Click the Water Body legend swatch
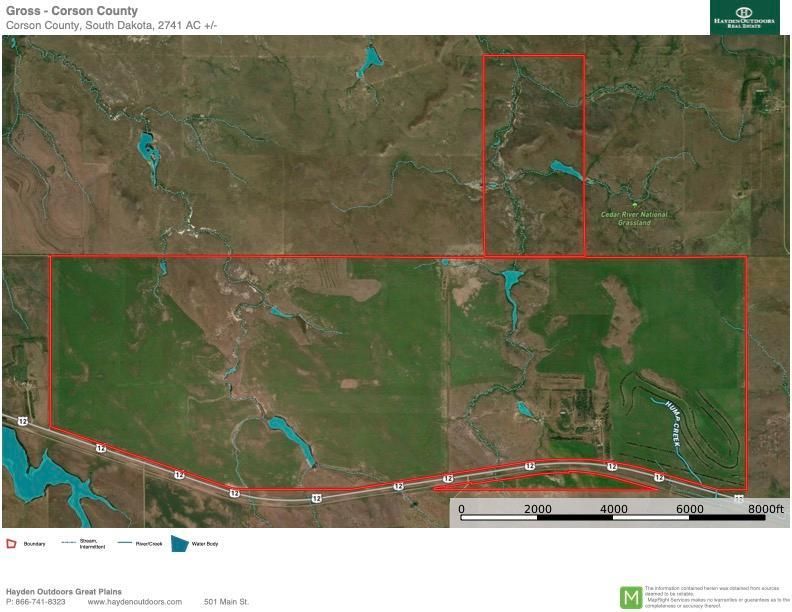 [180, 544]
